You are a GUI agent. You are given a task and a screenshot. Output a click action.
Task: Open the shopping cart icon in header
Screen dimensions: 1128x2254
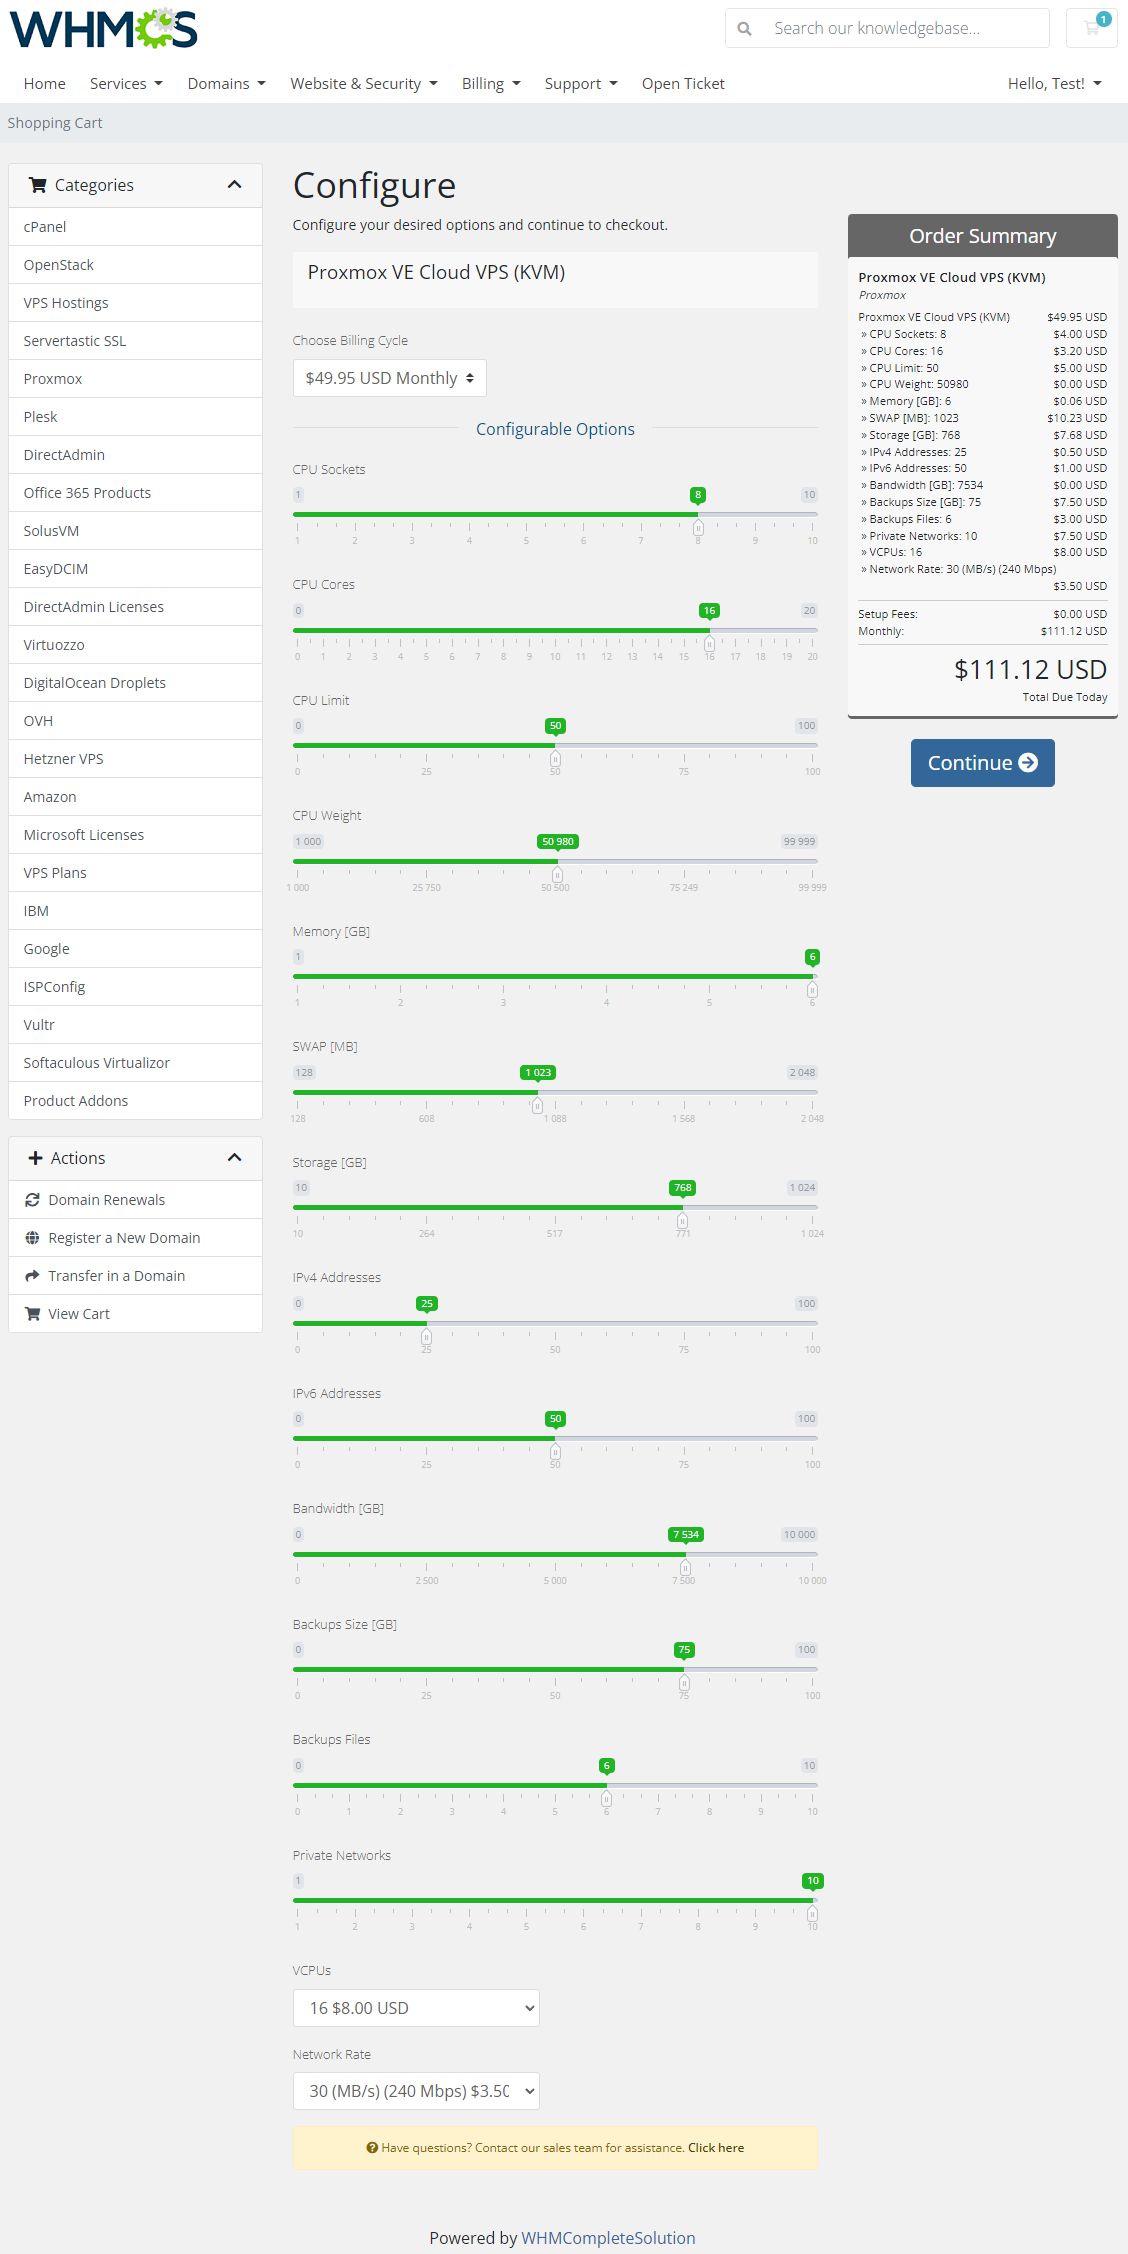pyautogui.click(x=1092, y=28)
